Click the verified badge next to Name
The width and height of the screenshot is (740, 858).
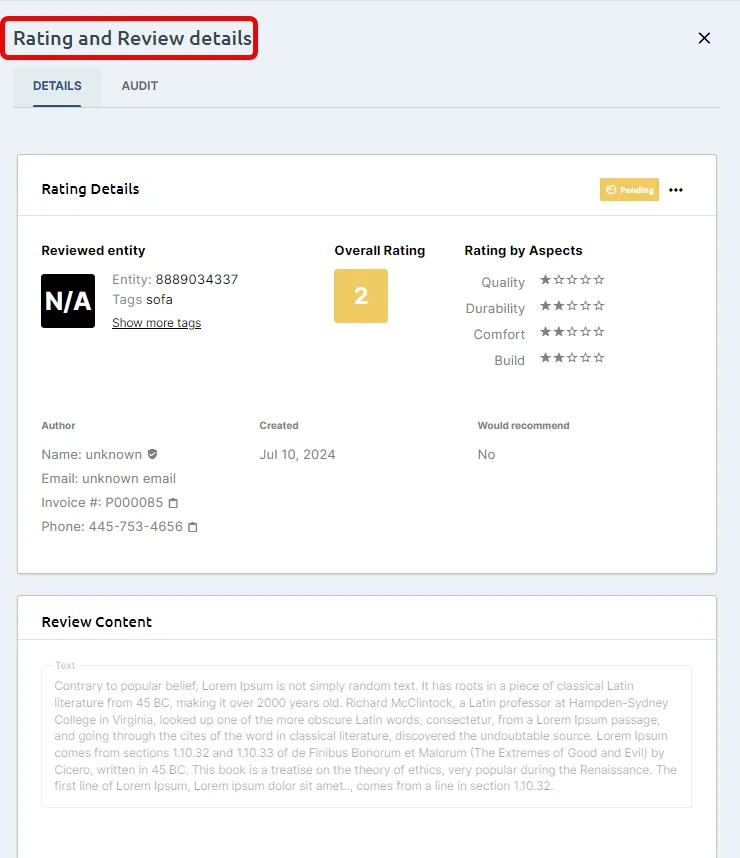pyautogui.click(x=153, y=454)
